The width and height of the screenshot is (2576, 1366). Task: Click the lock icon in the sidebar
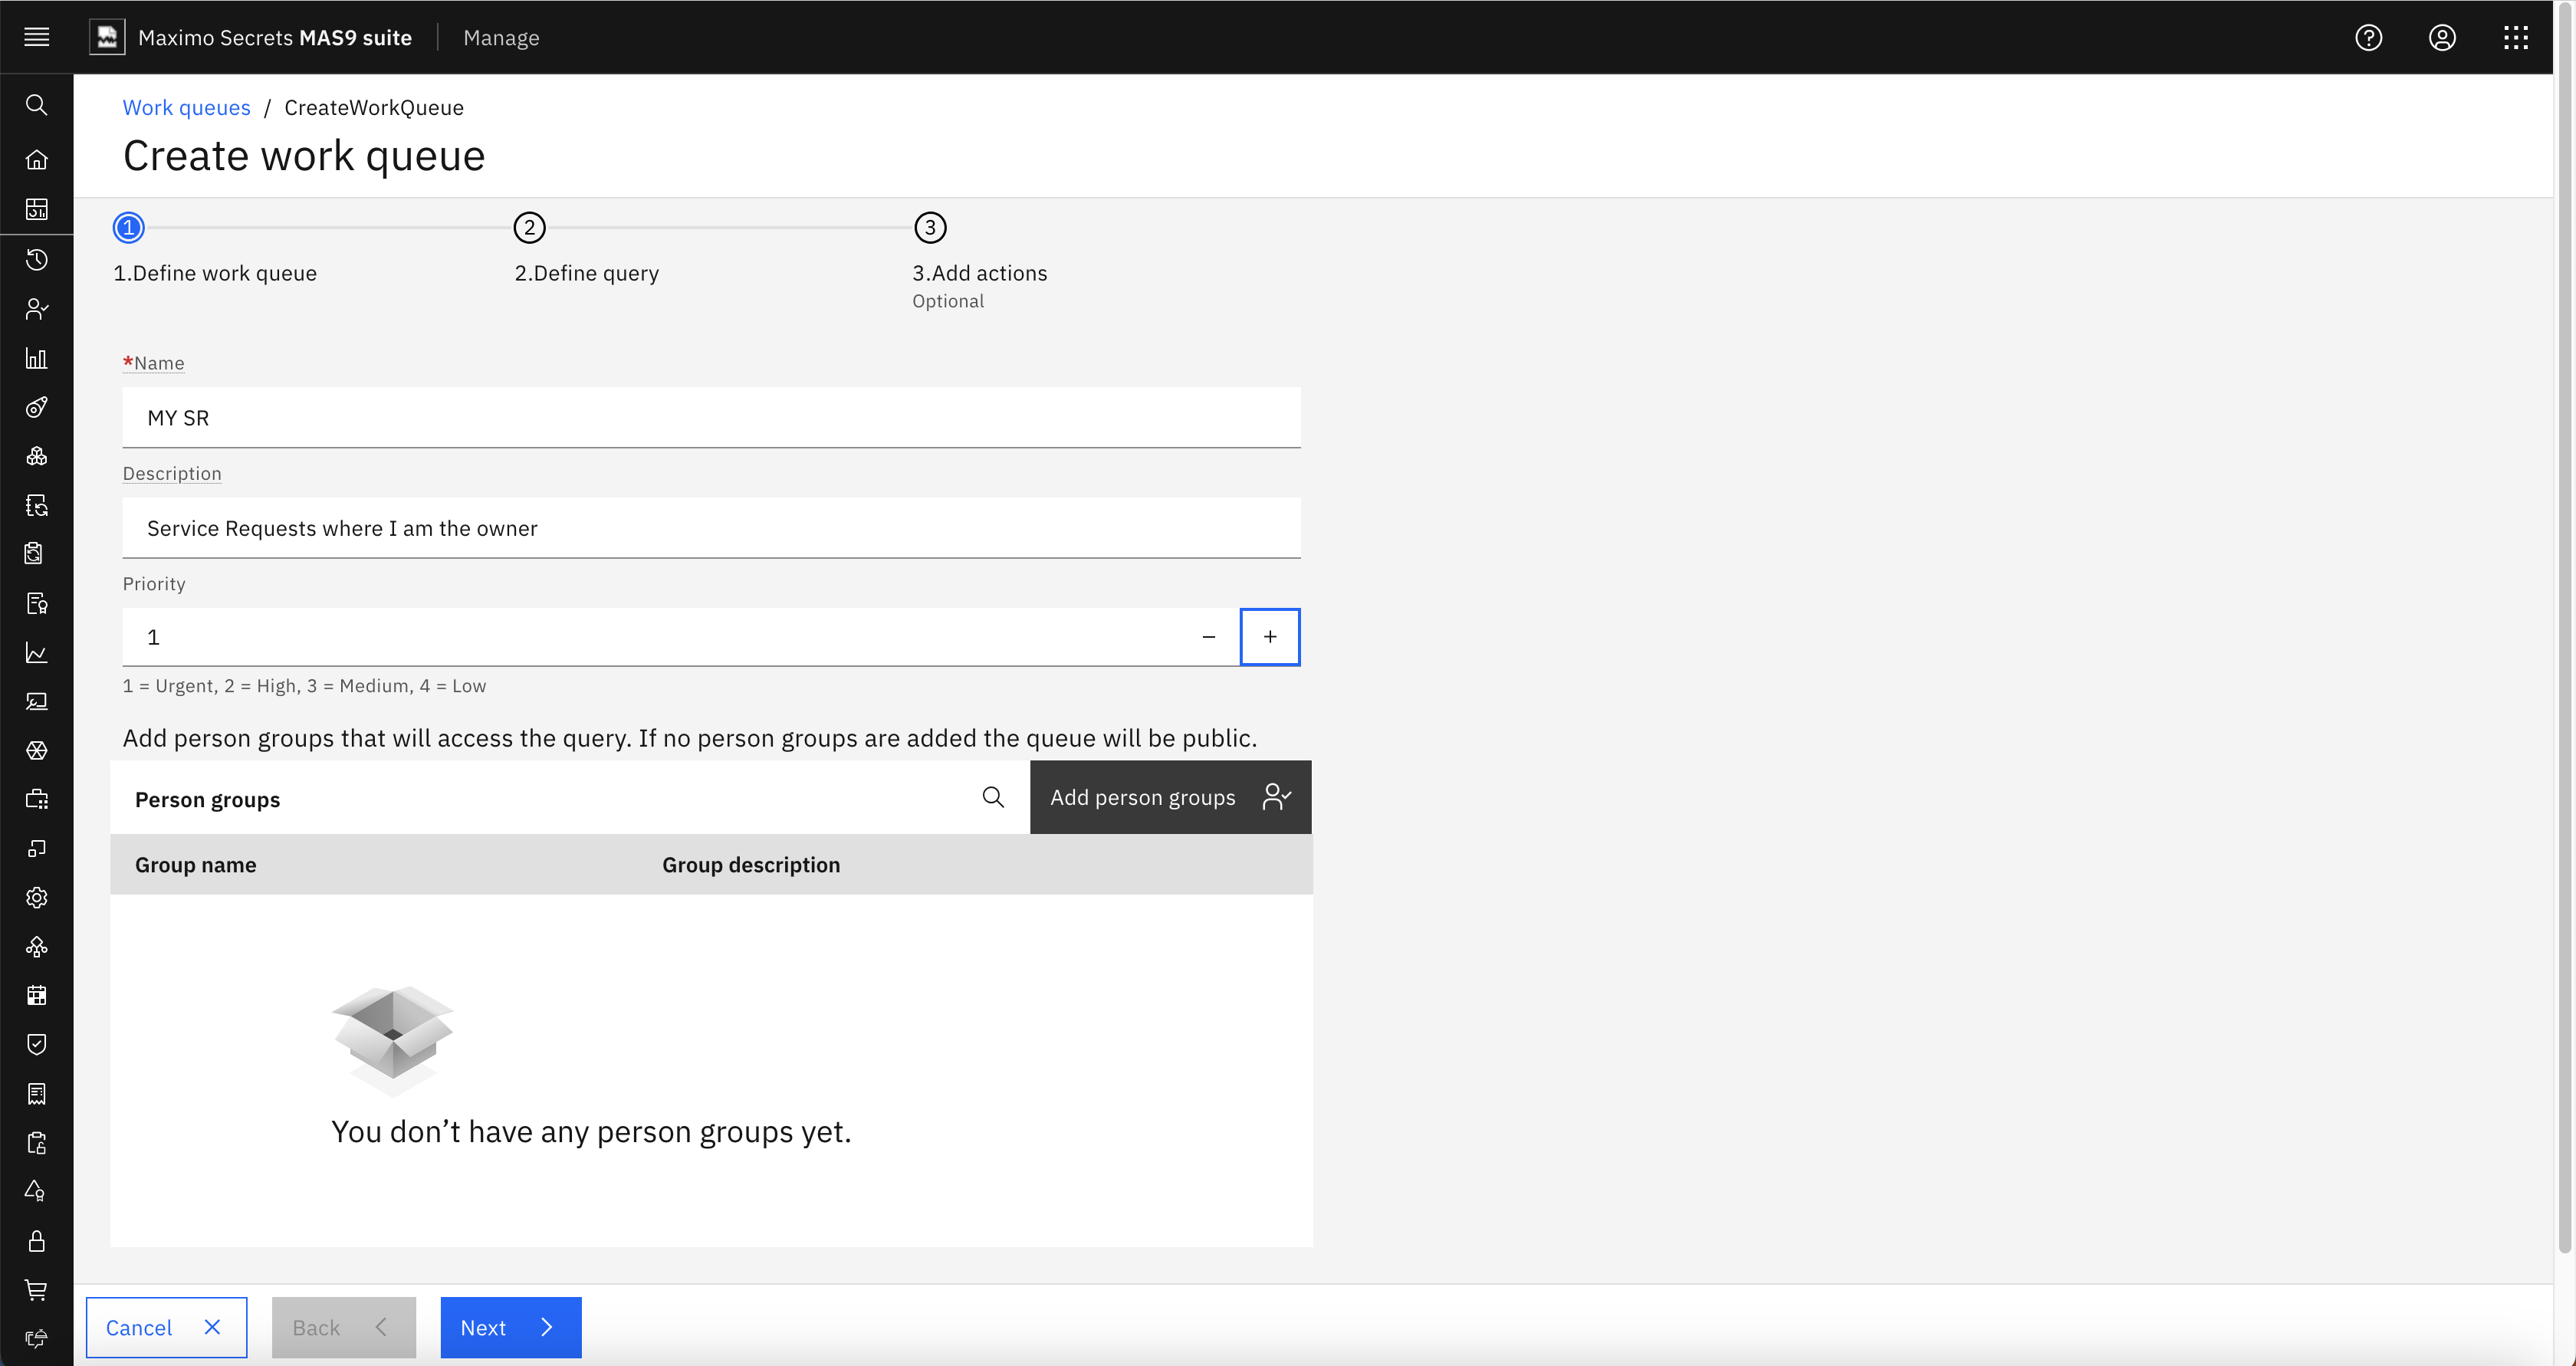tap(37, 1242)
